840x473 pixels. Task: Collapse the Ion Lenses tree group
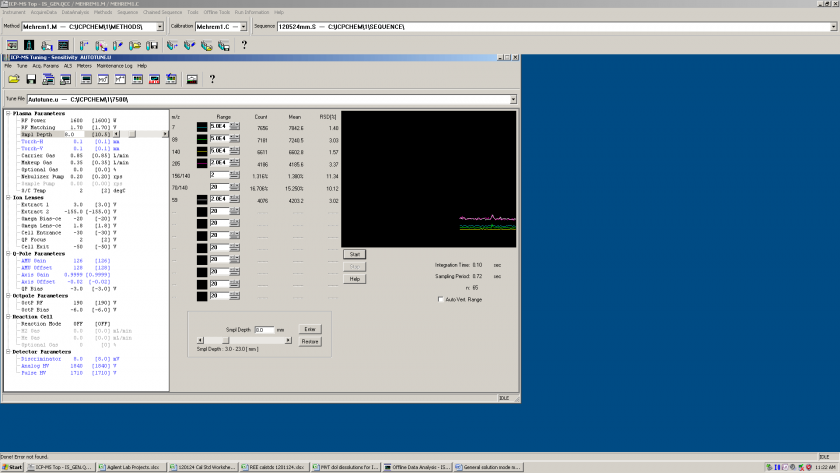point(8,198)
